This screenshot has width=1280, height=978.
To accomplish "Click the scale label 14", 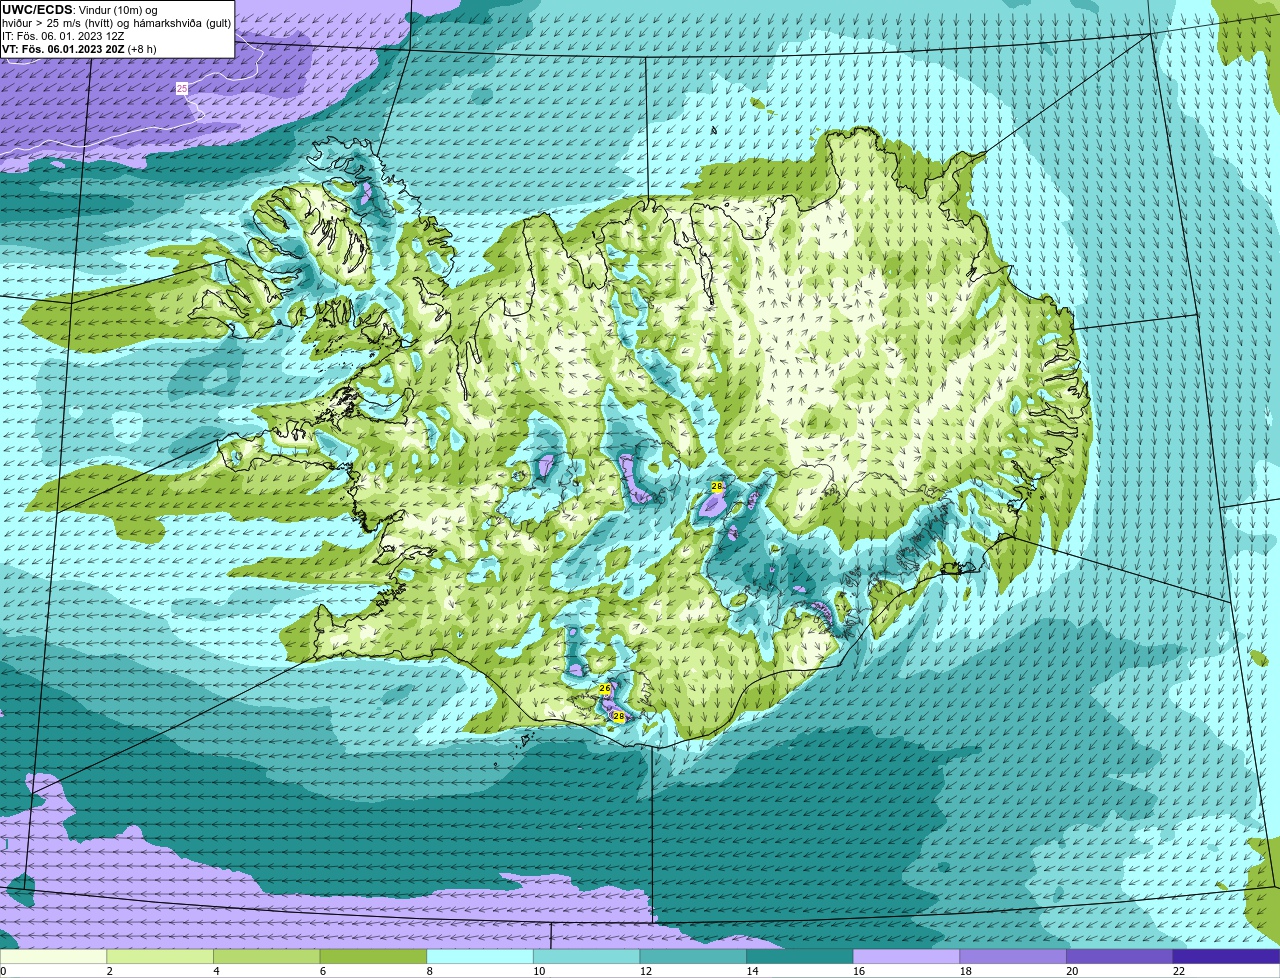I will click(753, 971).
